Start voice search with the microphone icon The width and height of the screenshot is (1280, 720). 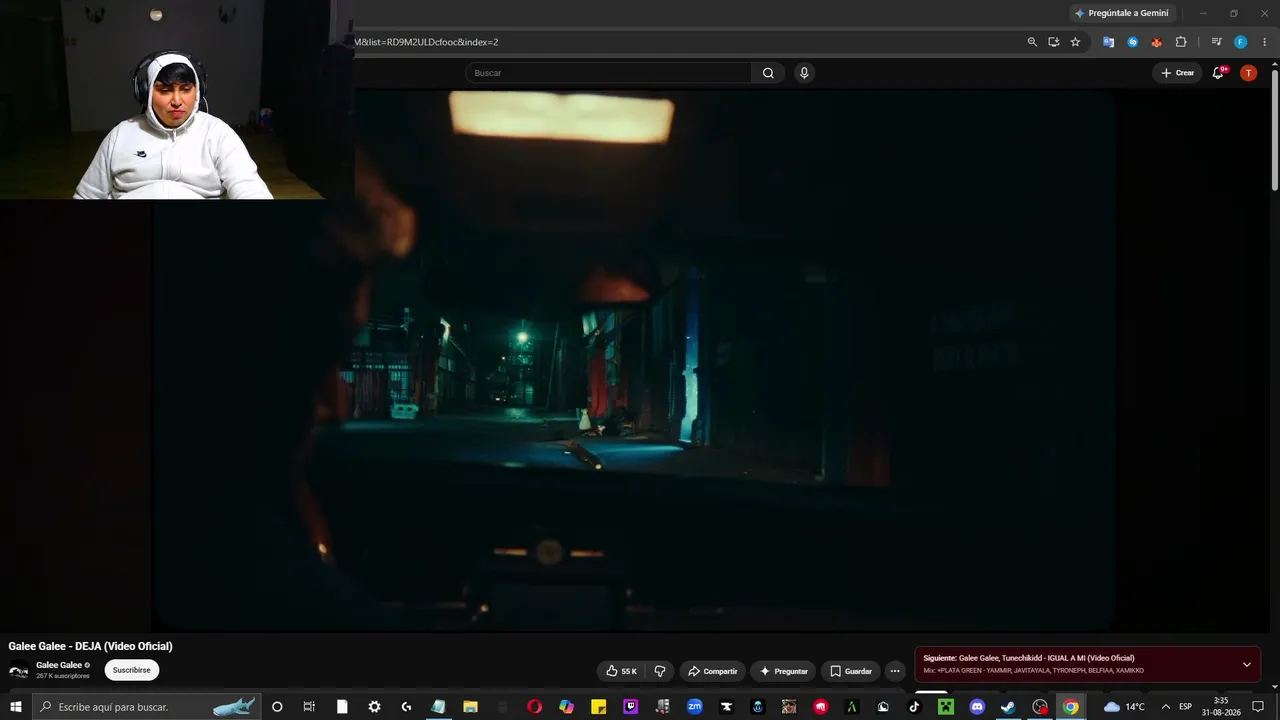803,73
